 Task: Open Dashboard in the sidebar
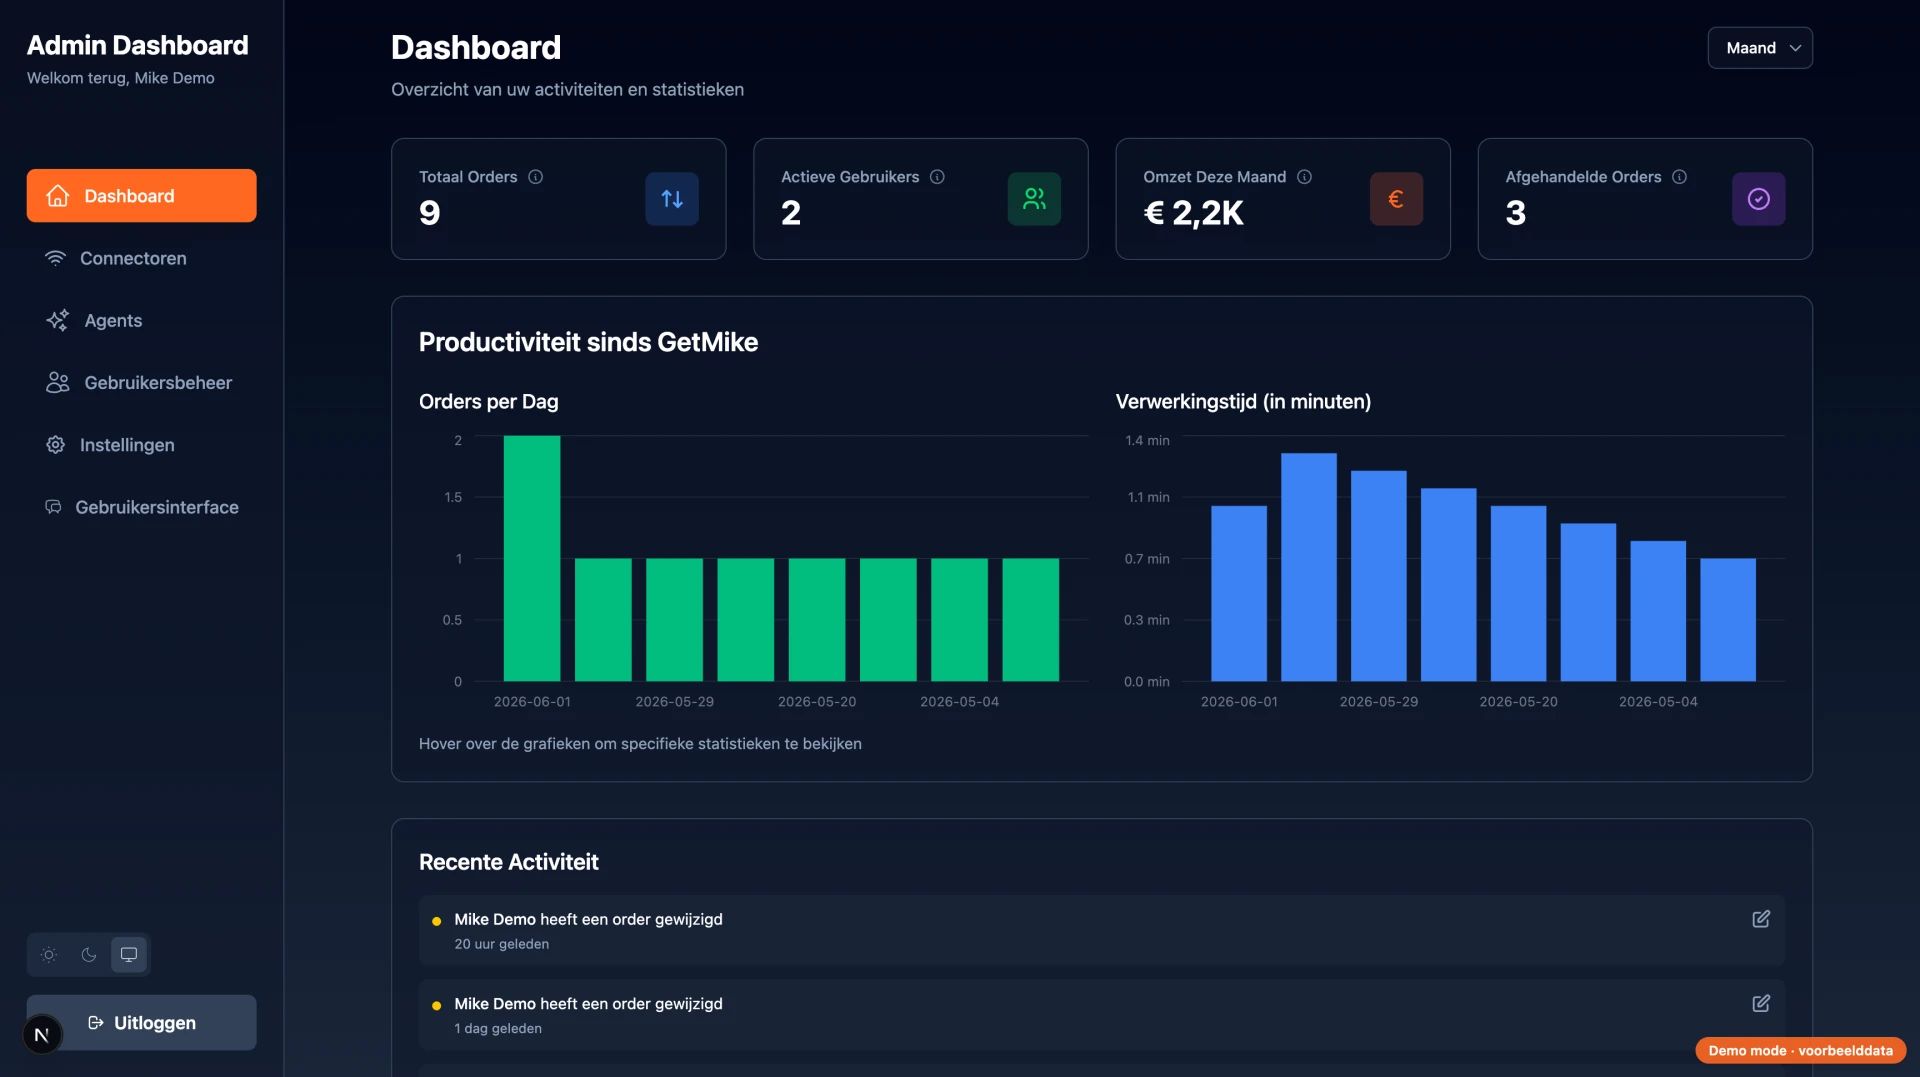(x=141, y=196)
